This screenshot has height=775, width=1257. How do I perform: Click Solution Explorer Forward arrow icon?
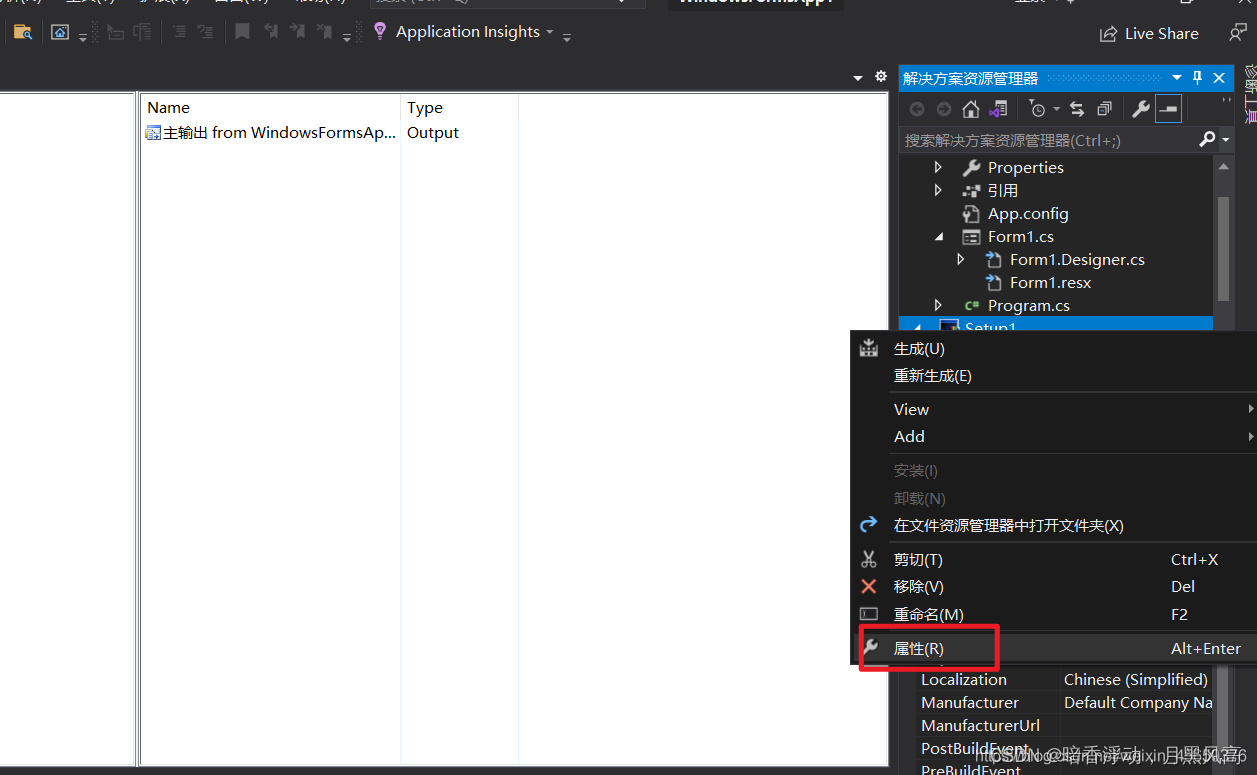point(944,109)
